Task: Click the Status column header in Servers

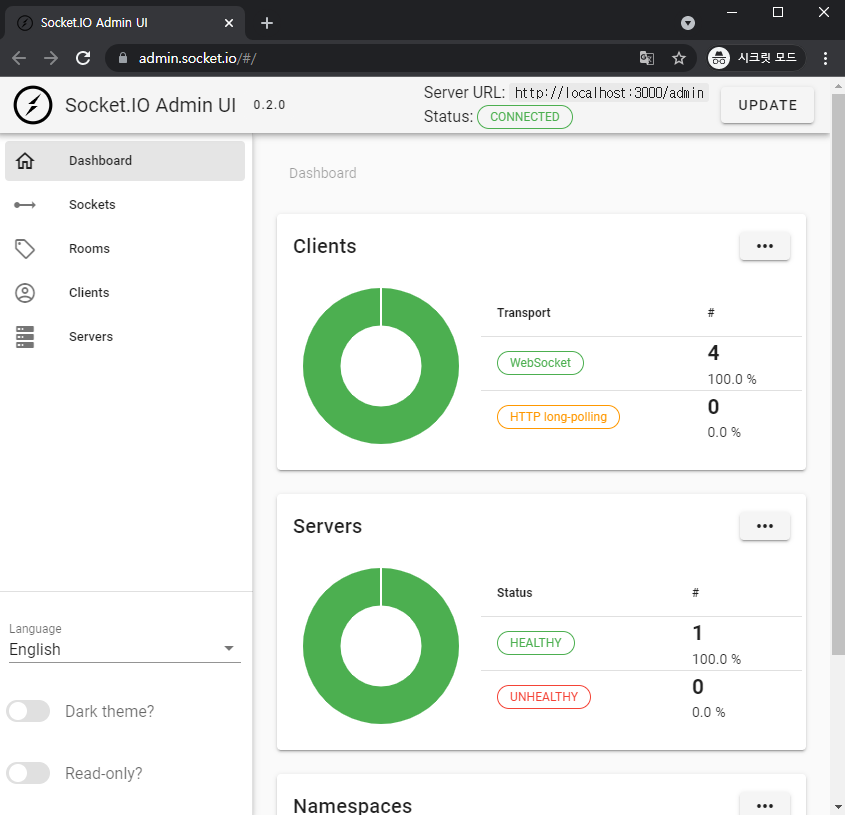Action: pyautogui.click(x=514, y=593)
